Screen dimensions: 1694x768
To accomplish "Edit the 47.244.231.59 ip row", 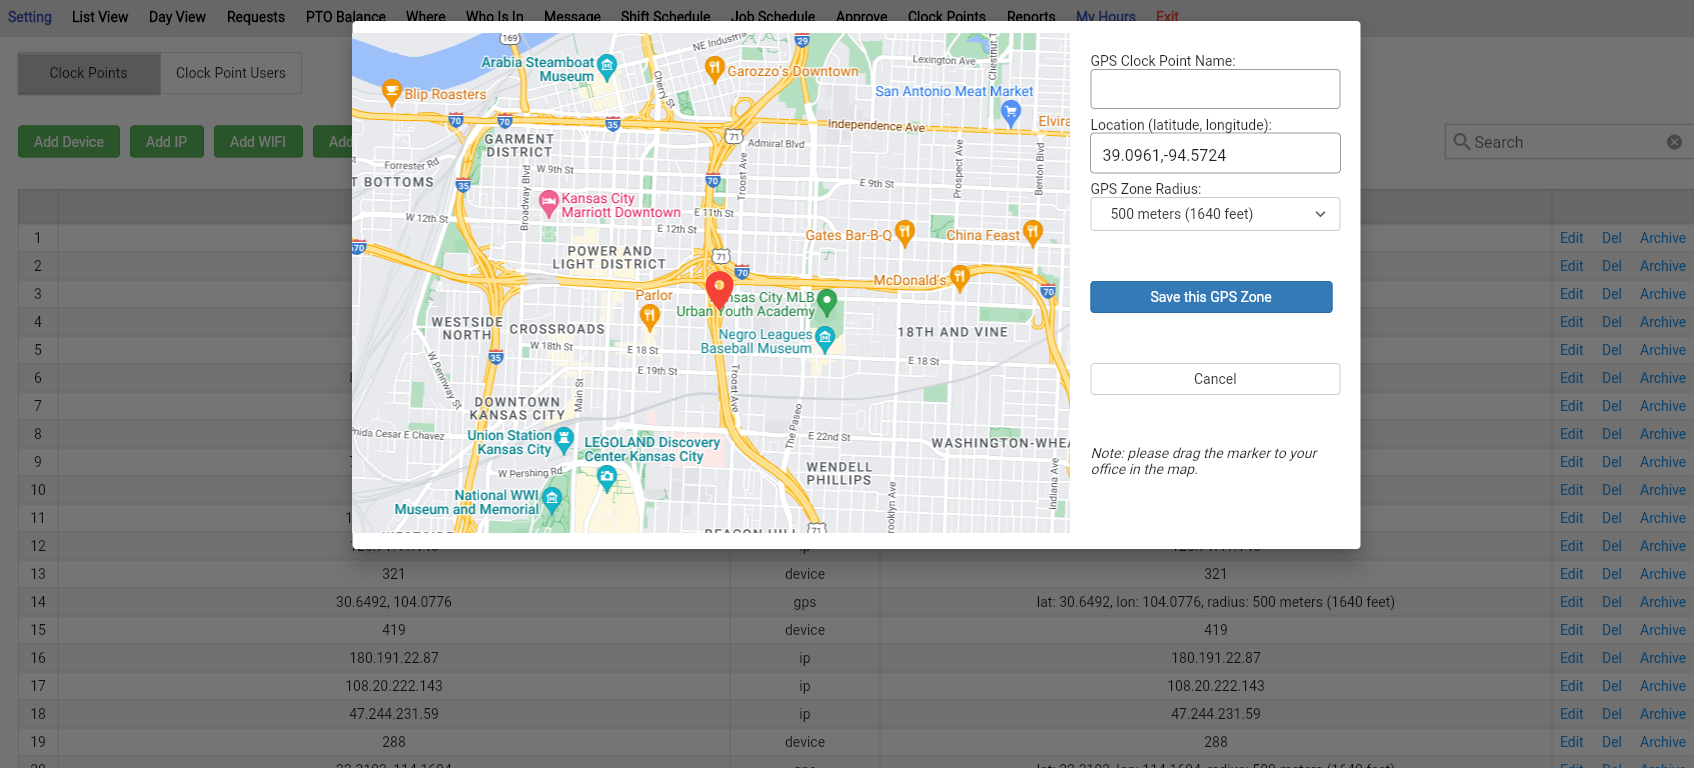I will click(x=1571, y=714).
